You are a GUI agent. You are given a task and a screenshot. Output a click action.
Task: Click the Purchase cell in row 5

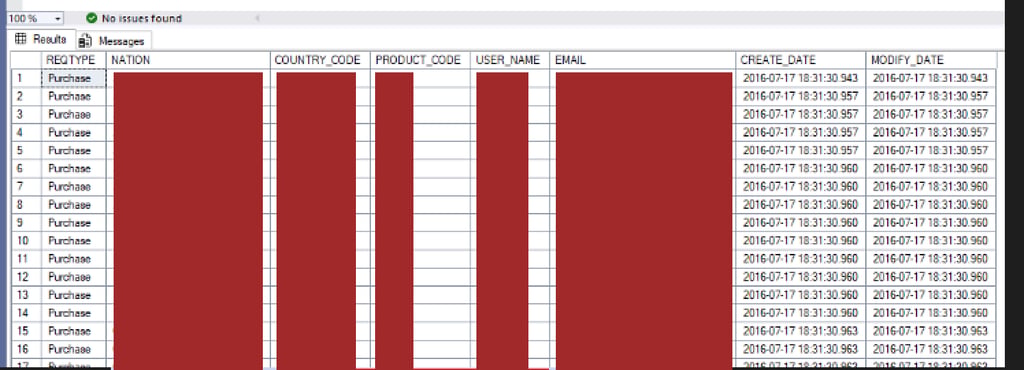[73, 150]
